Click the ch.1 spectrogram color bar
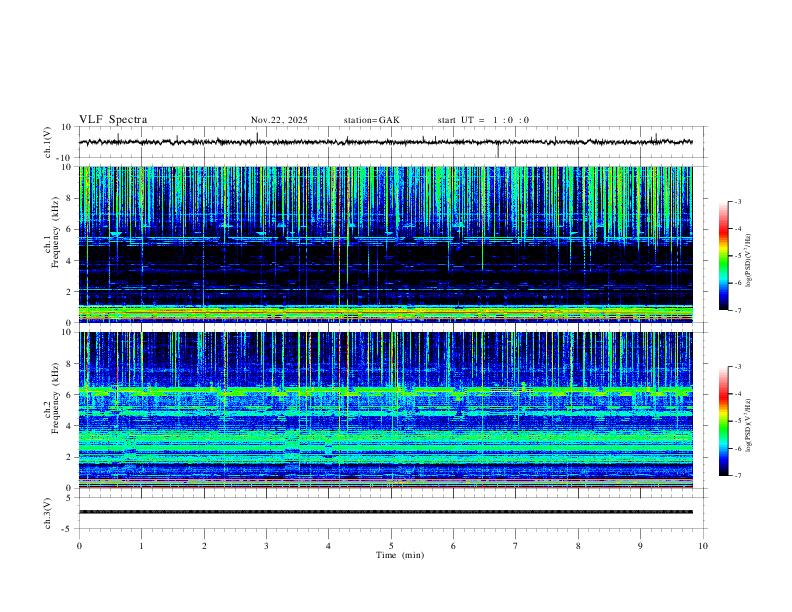The width and height of the screenshot is (792, 612). point(723,256)
